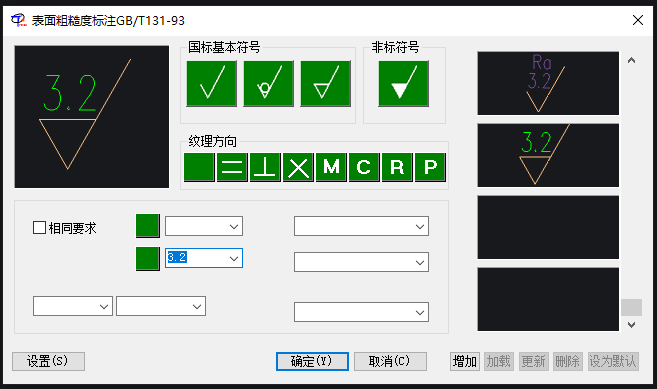
Task: Click the 更新 update button
Action: (533, 361)
